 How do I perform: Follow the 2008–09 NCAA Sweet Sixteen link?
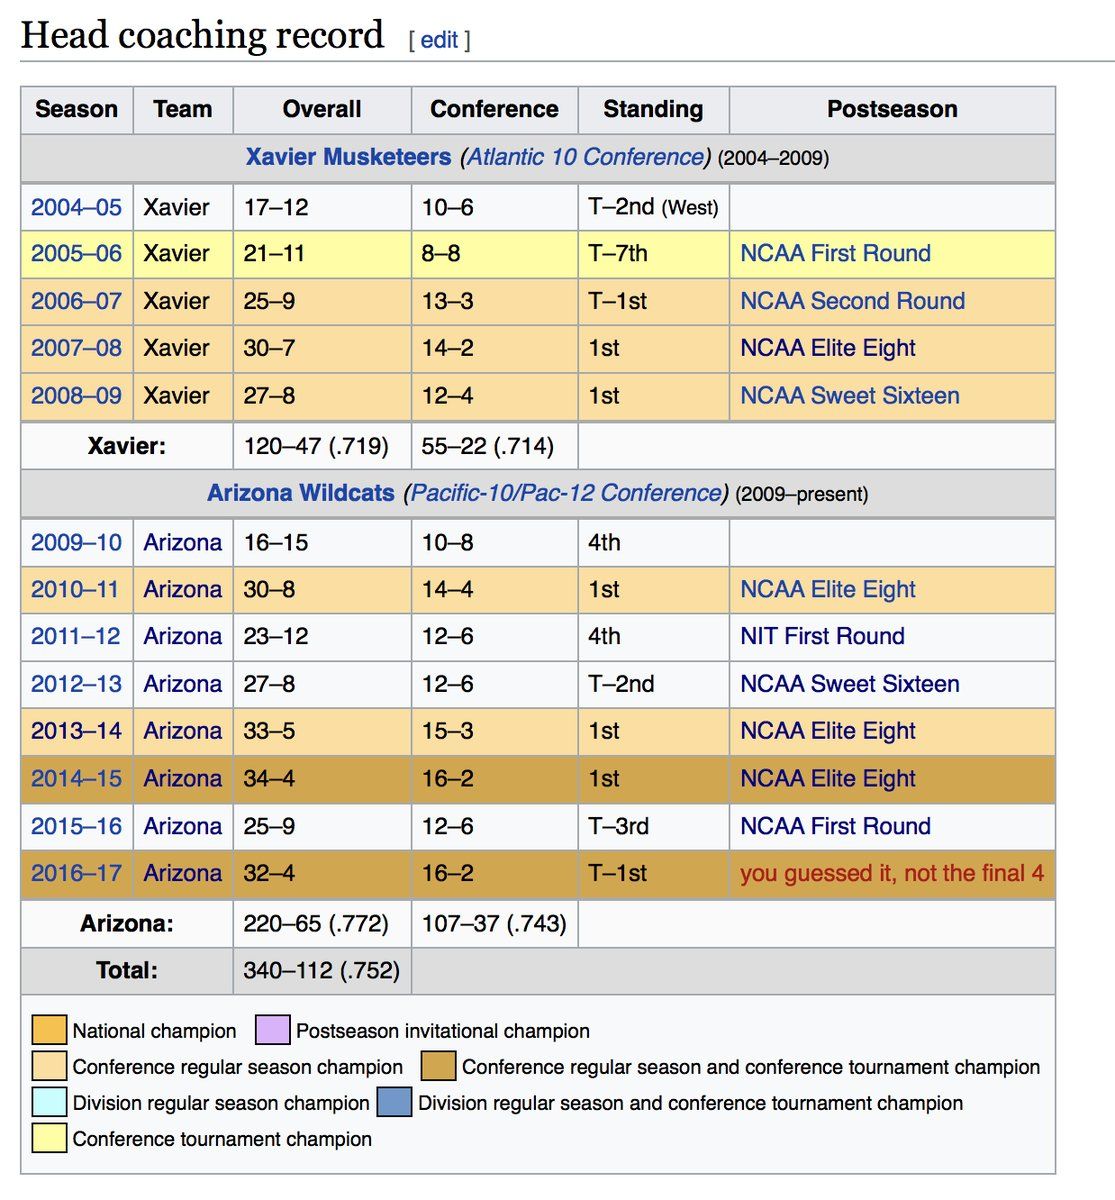(x=849, y=395)
